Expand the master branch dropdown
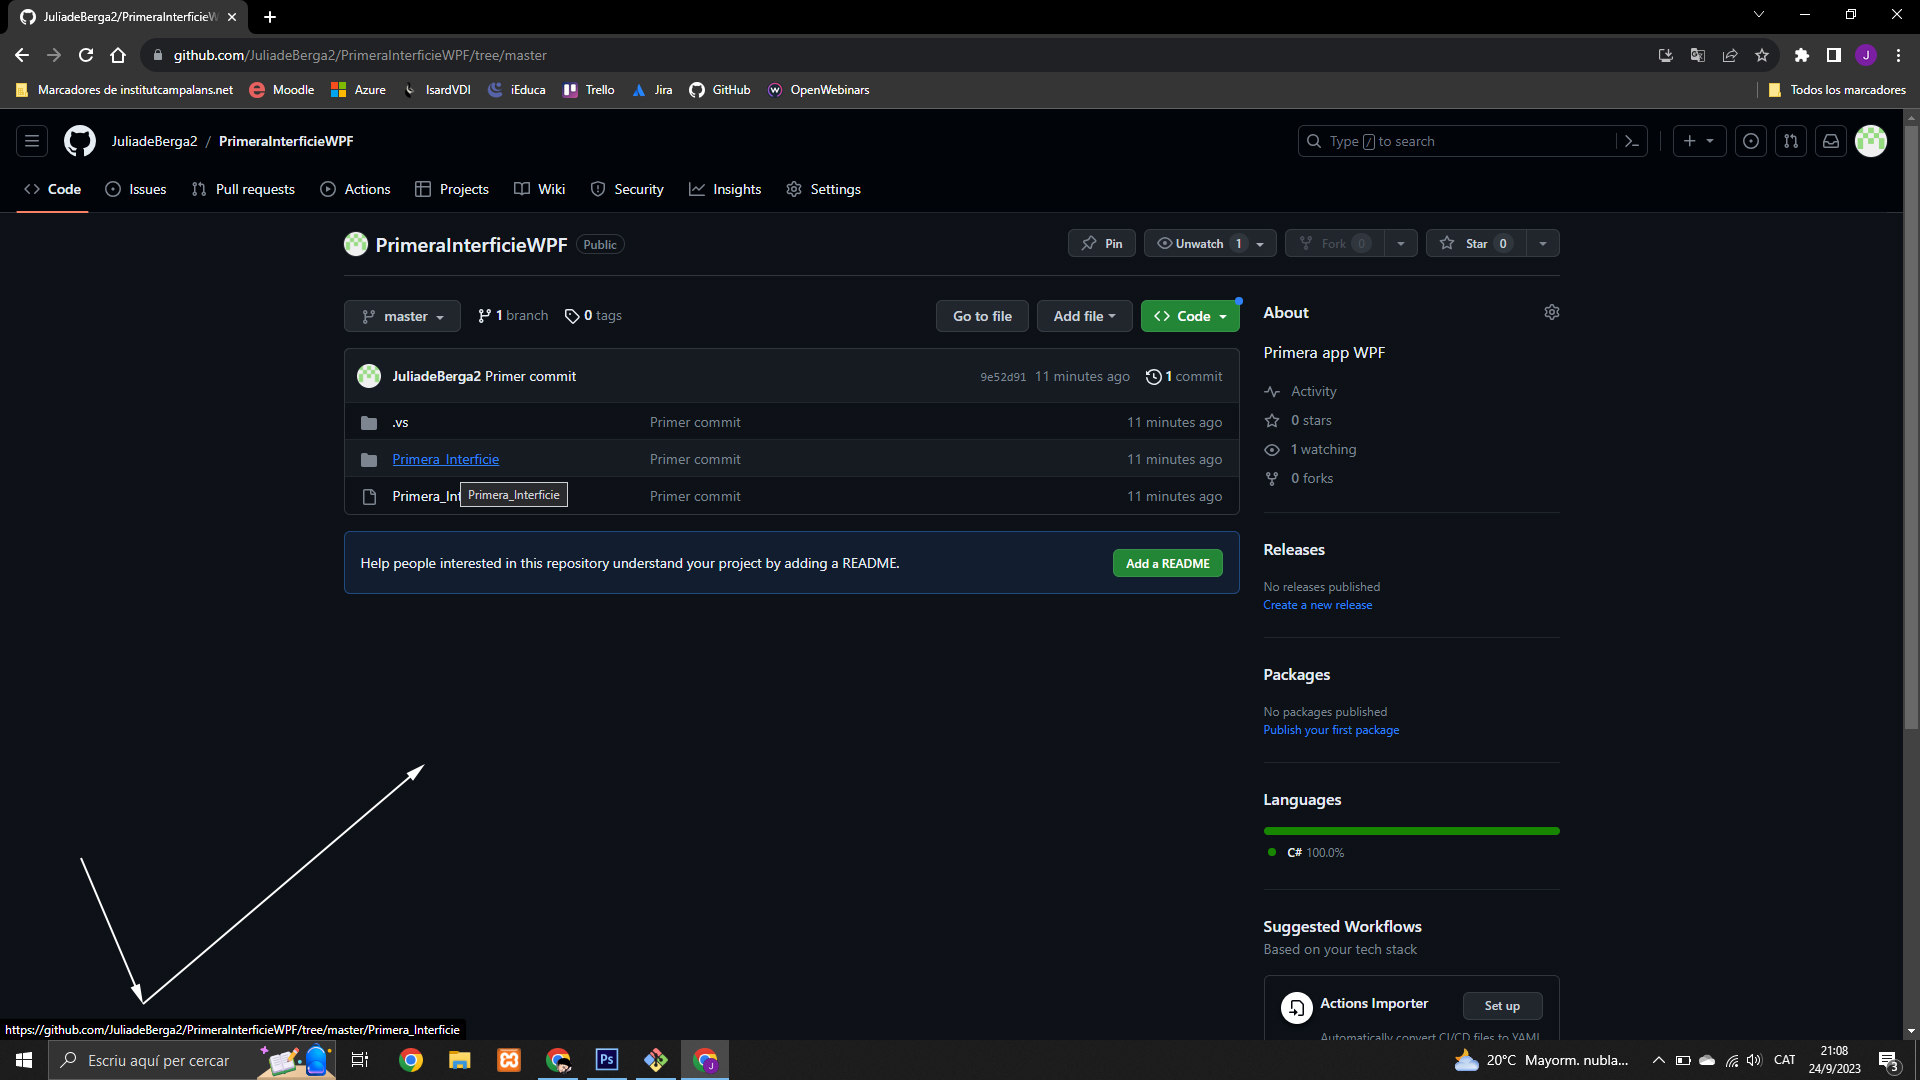This screenshot has height=1080, width=1920. click(402, 316)
